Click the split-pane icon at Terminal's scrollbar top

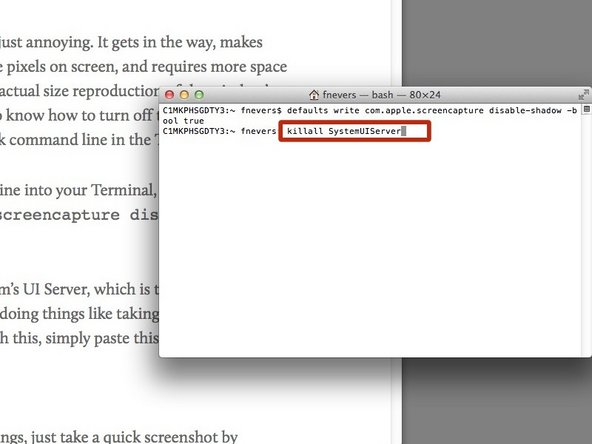tap(586, 109)
